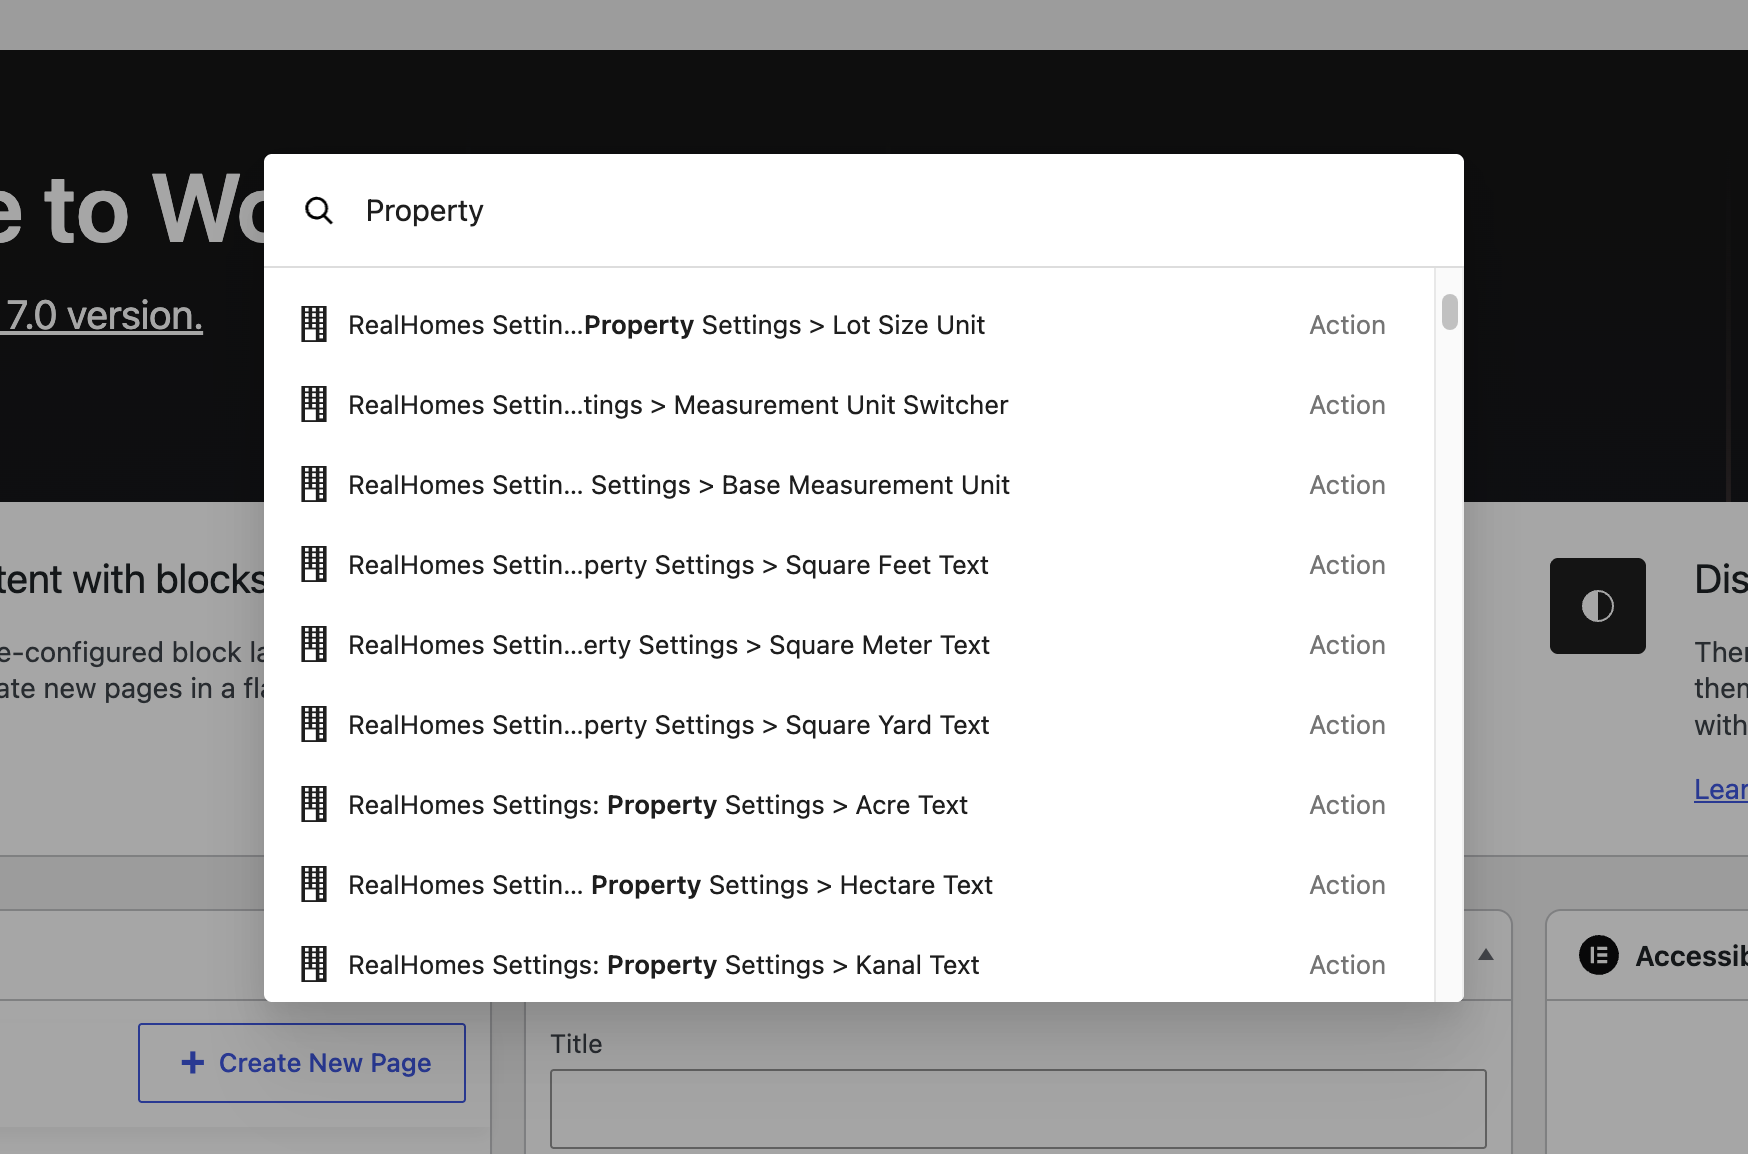Click the building icon beside Square Meter Text

tap(314, 645)
